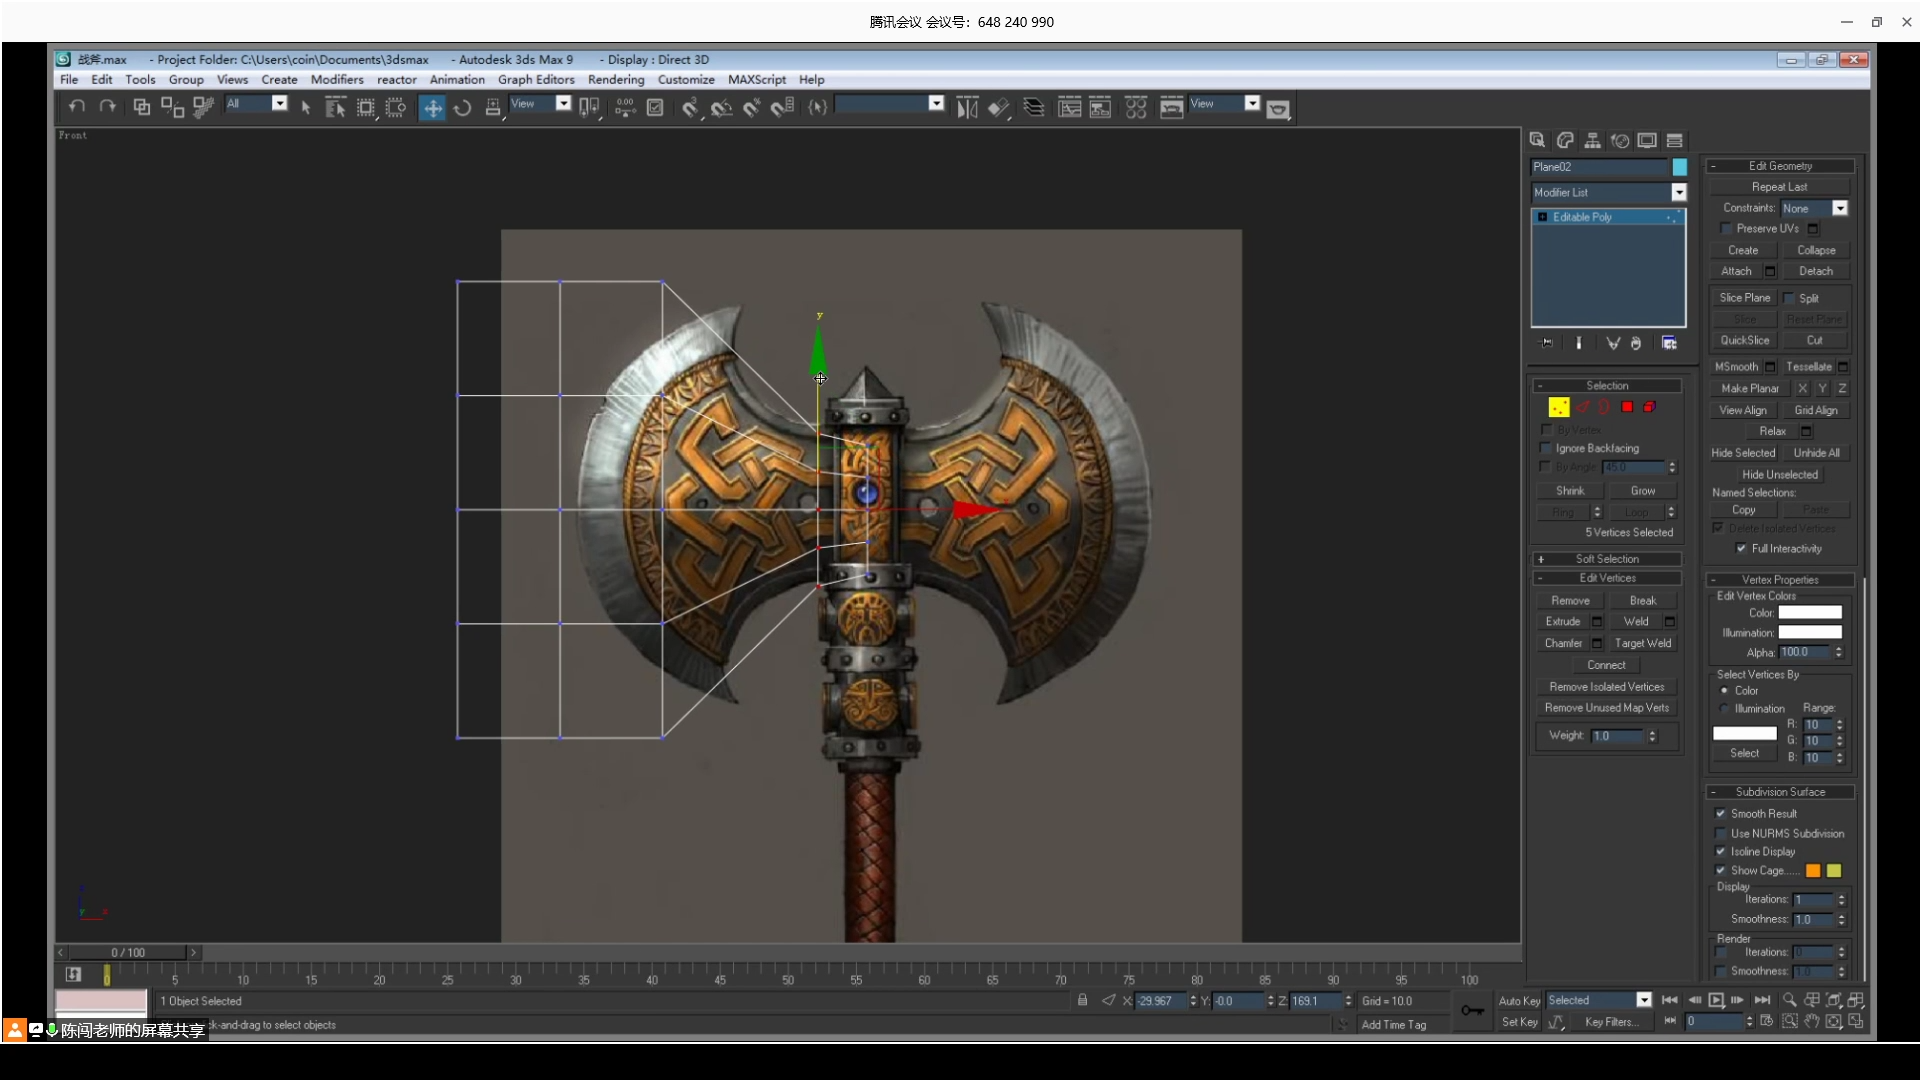Toggle Full Interactivity checkbox
The image size is (1920, 1080).
[x=1741, y=548]
